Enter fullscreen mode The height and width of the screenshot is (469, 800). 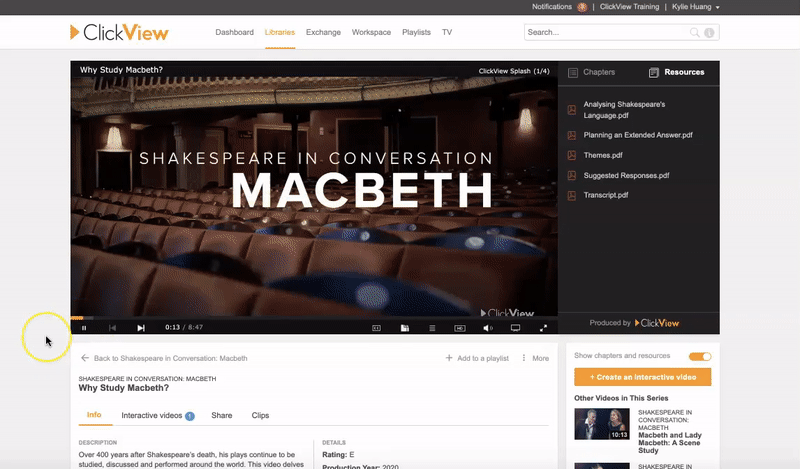tap(543, 328)
